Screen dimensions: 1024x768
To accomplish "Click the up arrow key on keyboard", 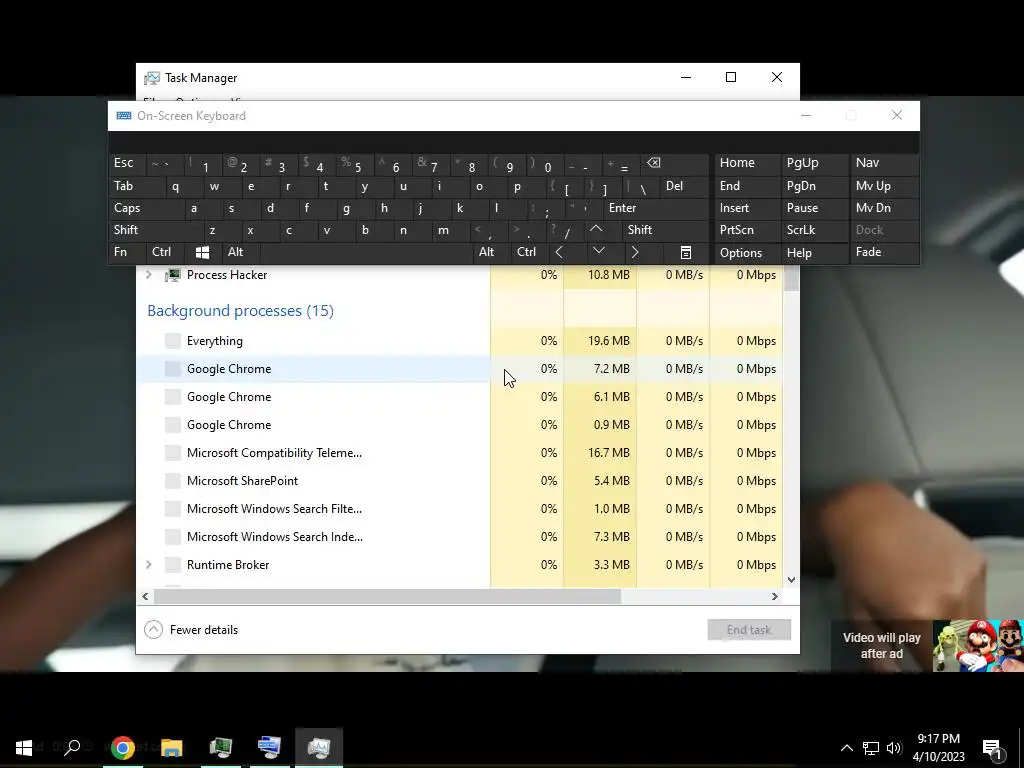I will point(596,230).
